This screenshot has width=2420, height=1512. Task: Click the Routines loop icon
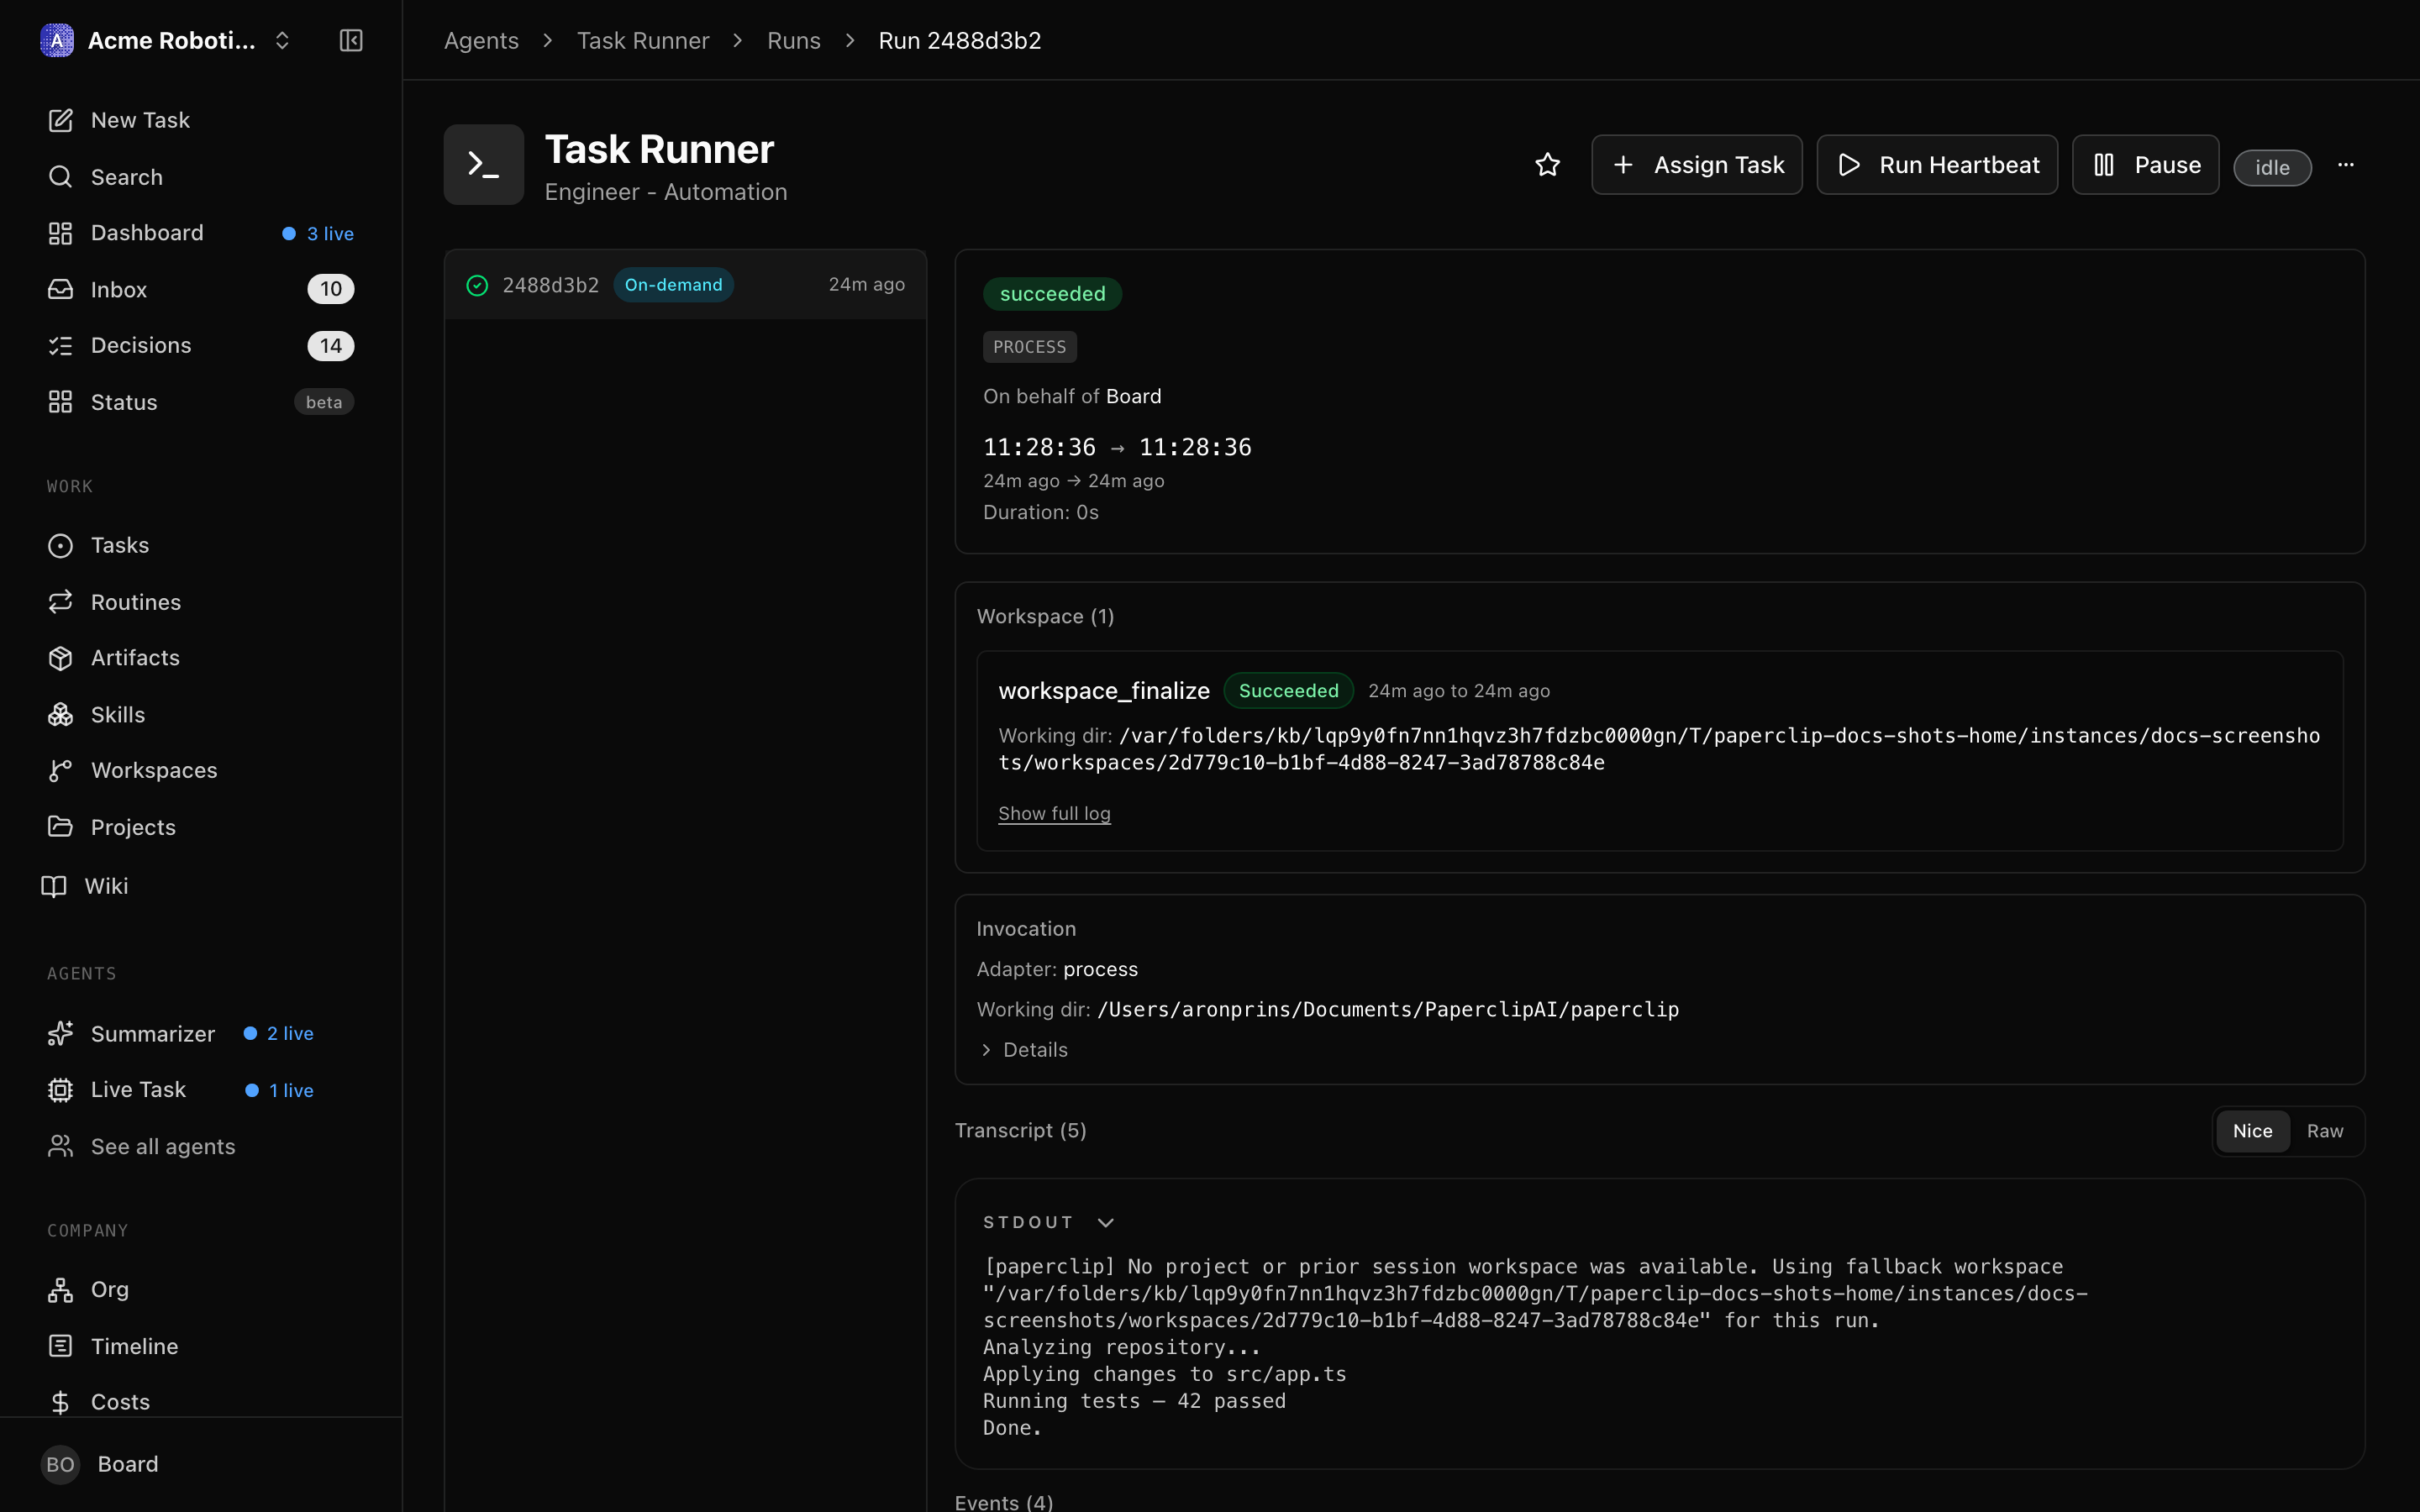60,602
